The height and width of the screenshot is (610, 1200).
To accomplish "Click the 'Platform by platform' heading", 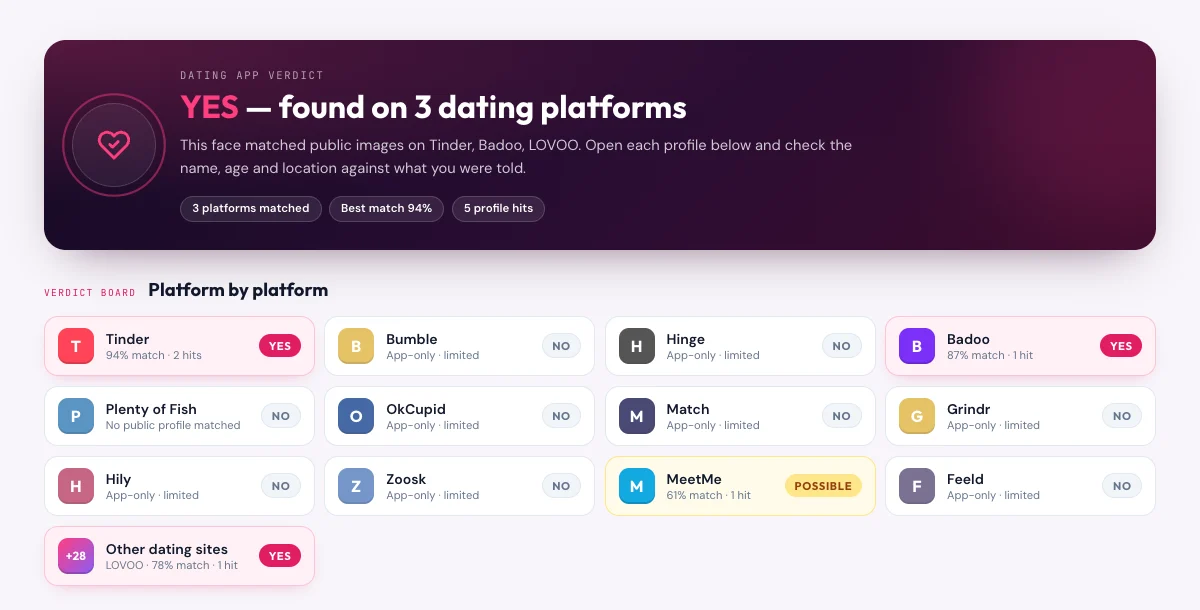I will 238,290.
